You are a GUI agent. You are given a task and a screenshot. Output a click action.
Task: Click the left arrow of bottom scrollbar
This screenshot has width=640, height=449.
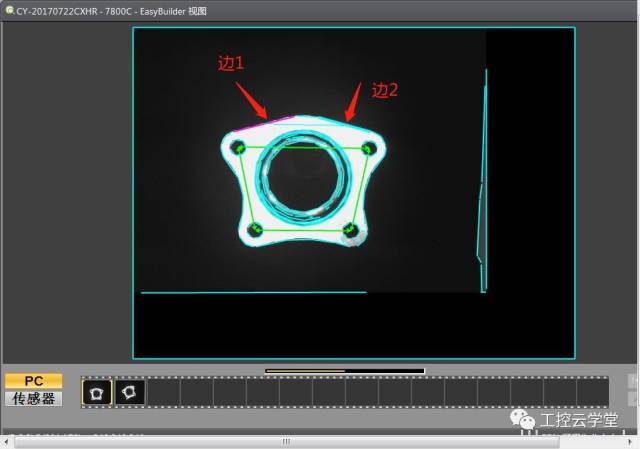point(6,442)
